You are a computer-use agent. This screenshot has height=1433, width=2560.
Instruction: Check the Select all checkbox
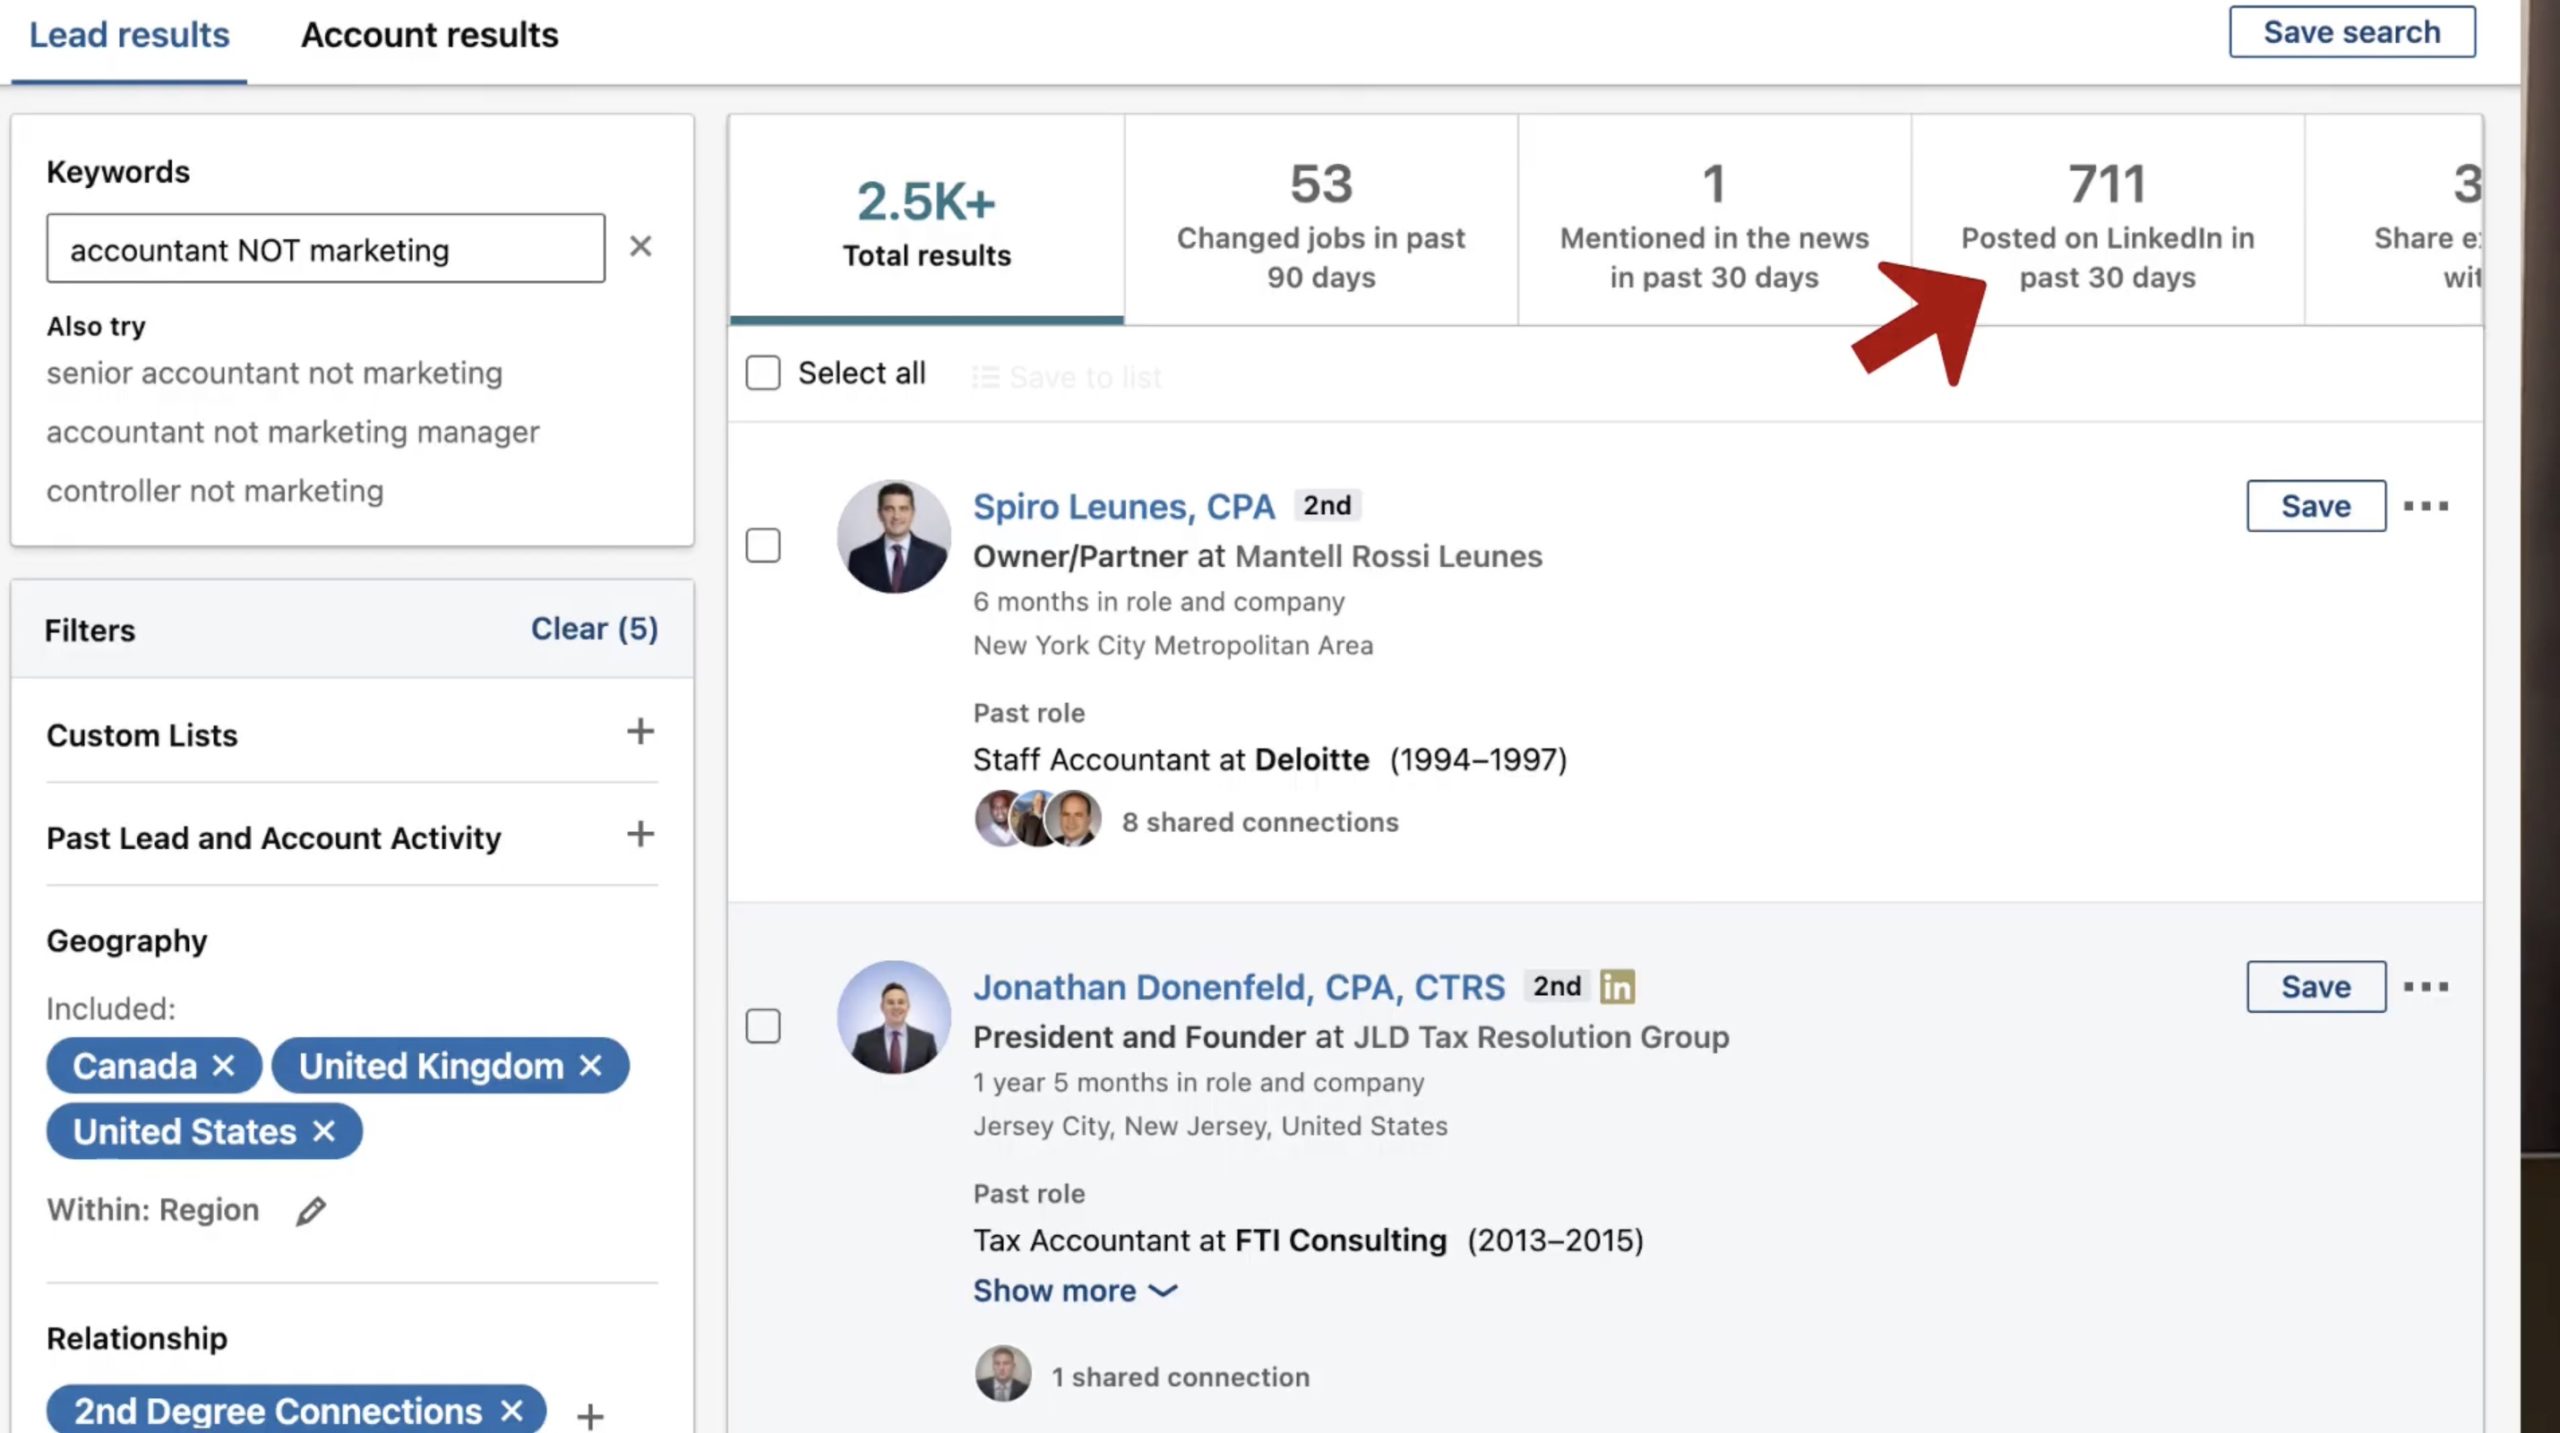pos(763,373)
